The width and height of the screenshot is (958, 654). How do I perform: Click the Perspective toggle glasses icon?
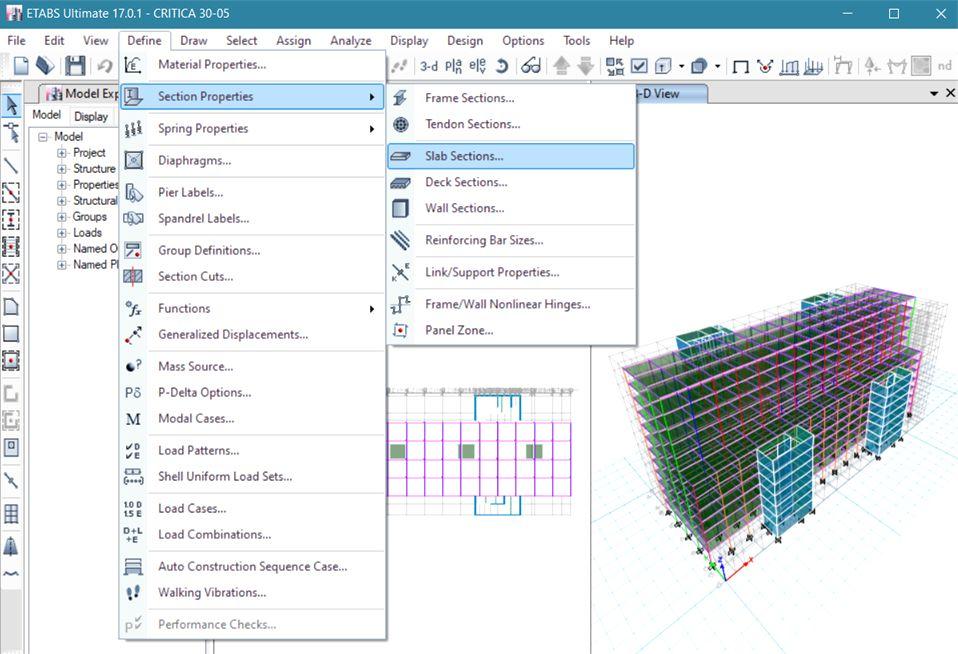(531, 66)
